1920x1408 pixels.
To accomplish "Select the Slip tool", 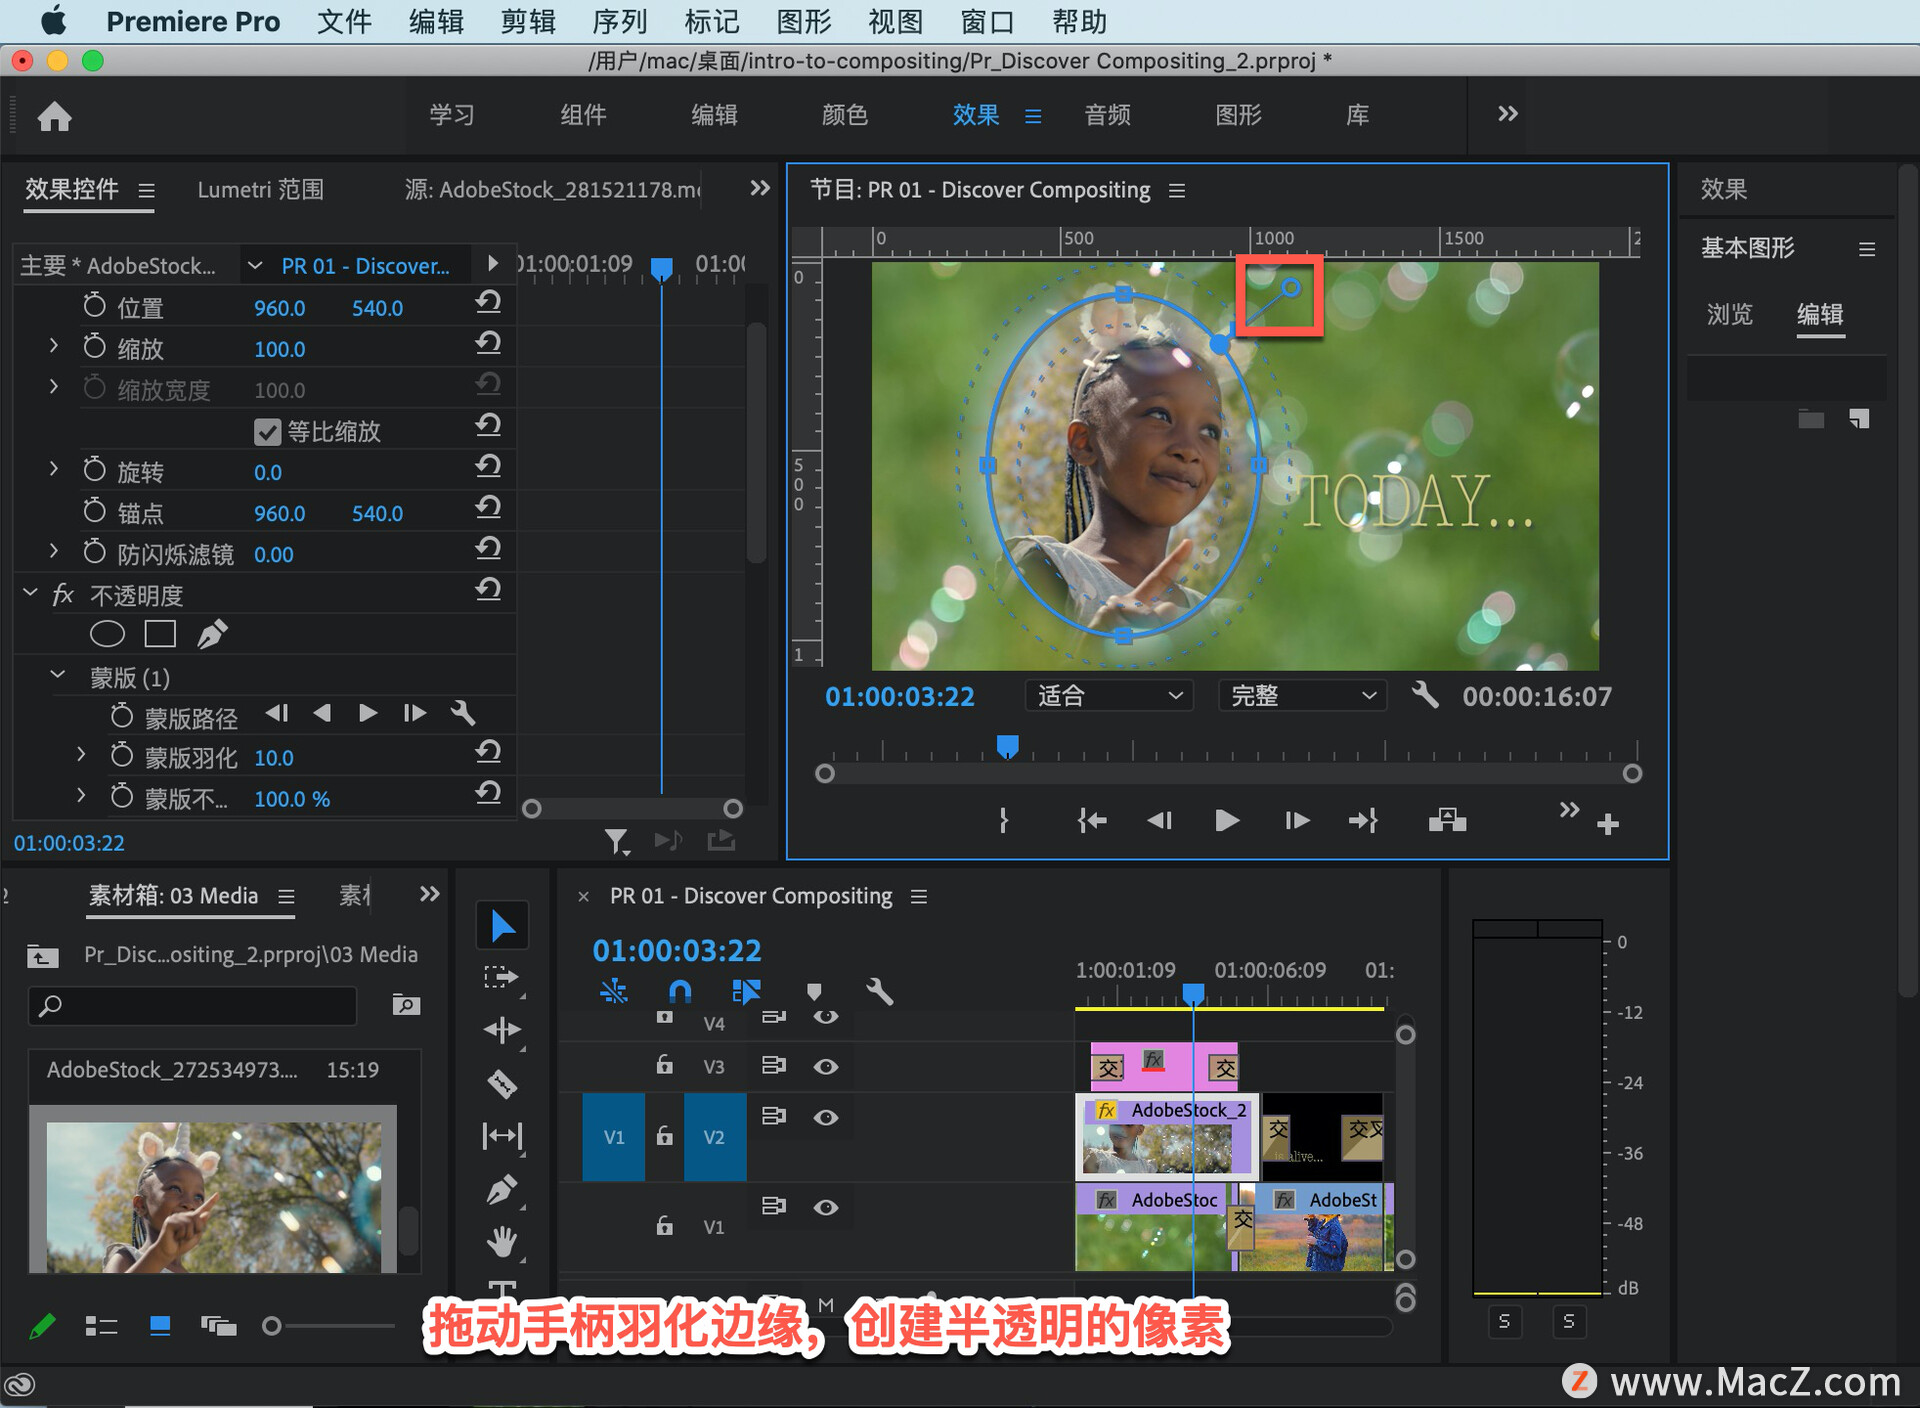I will (x=502, y=1136).
